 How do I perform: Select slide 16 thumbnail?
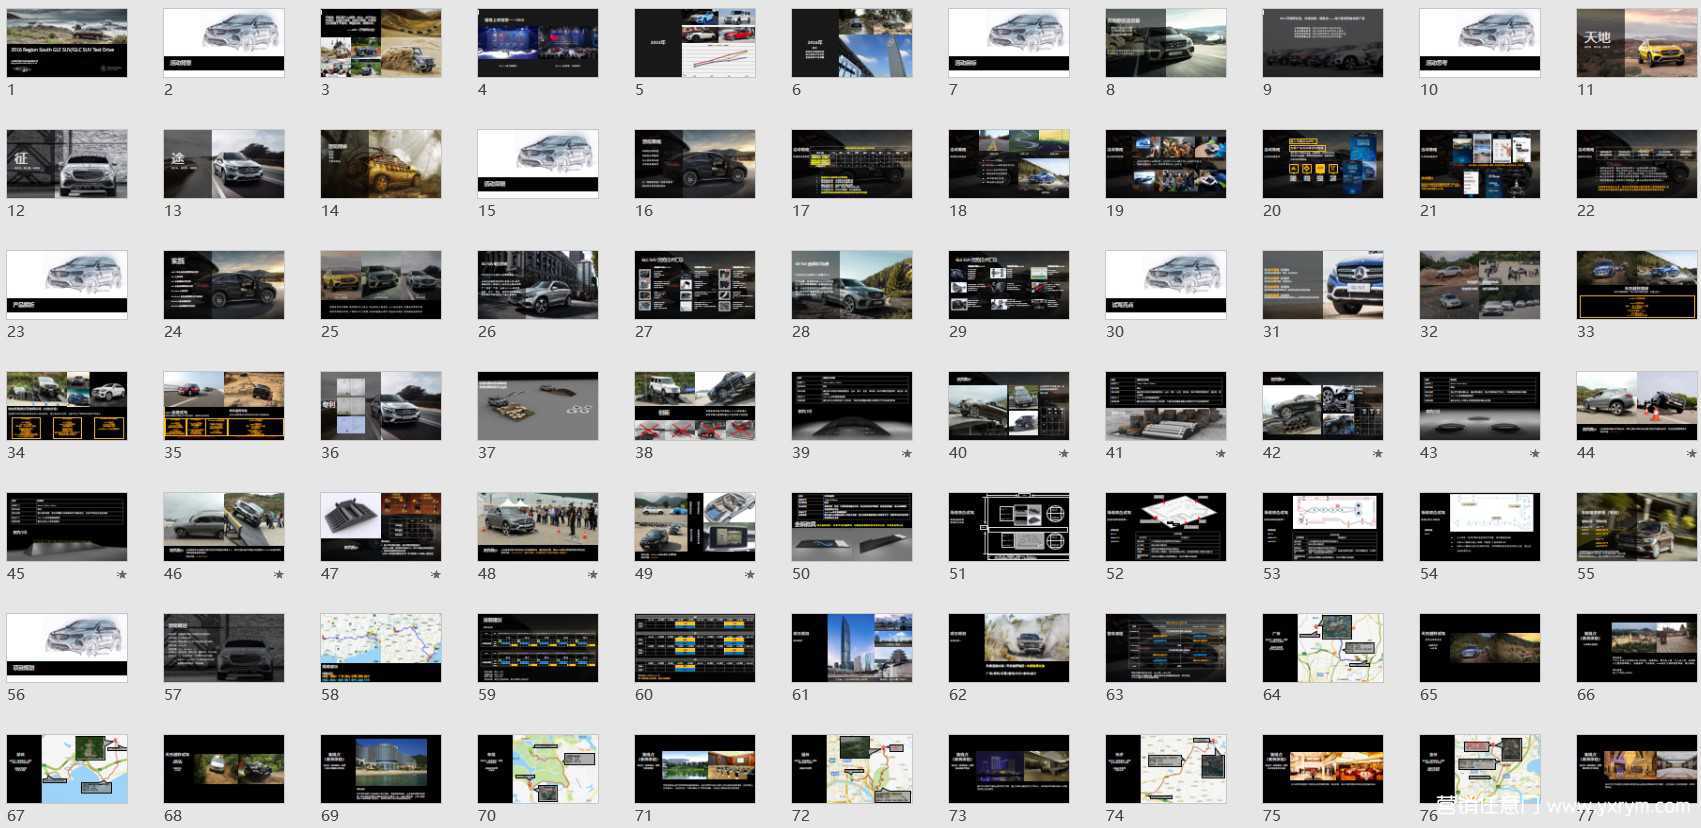695,164
